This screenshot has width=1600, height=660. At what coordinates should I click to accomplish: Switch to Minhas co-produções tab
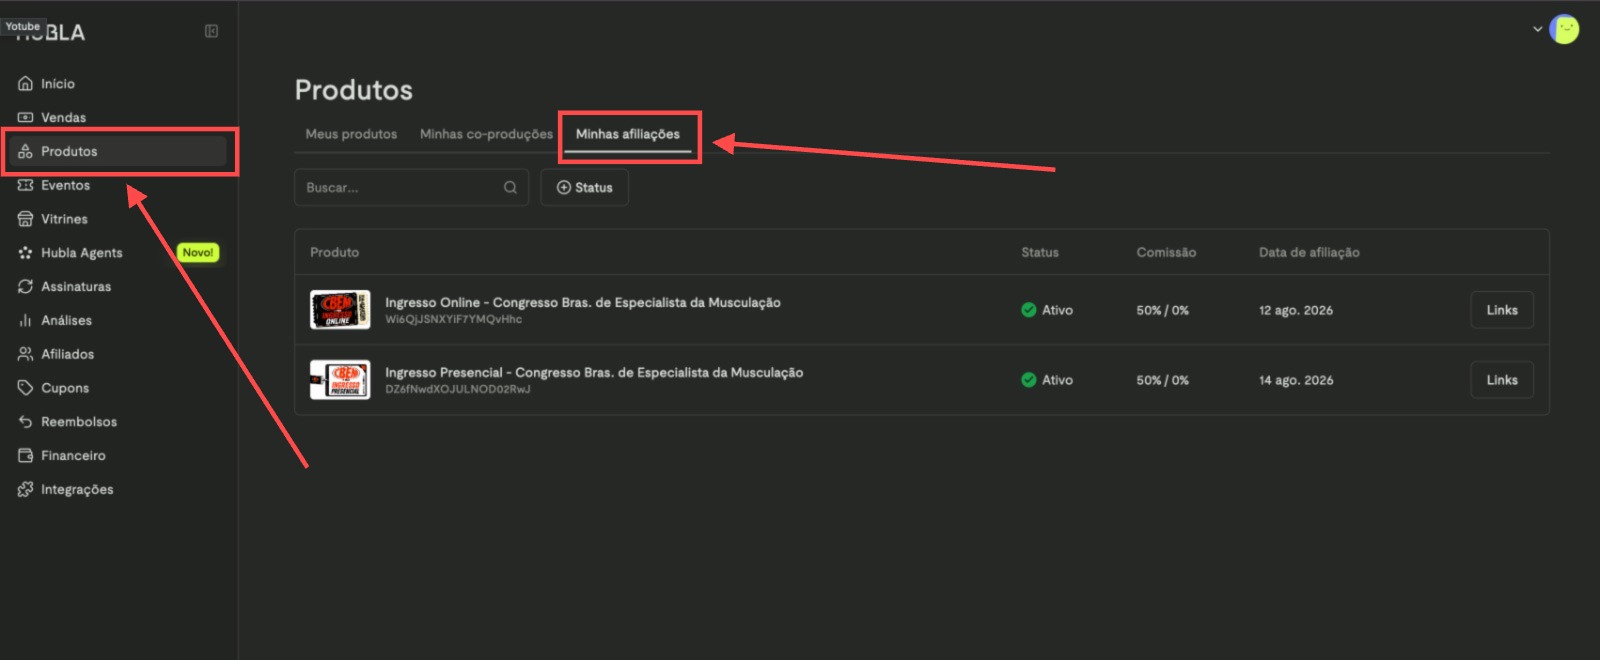(486, 134)
